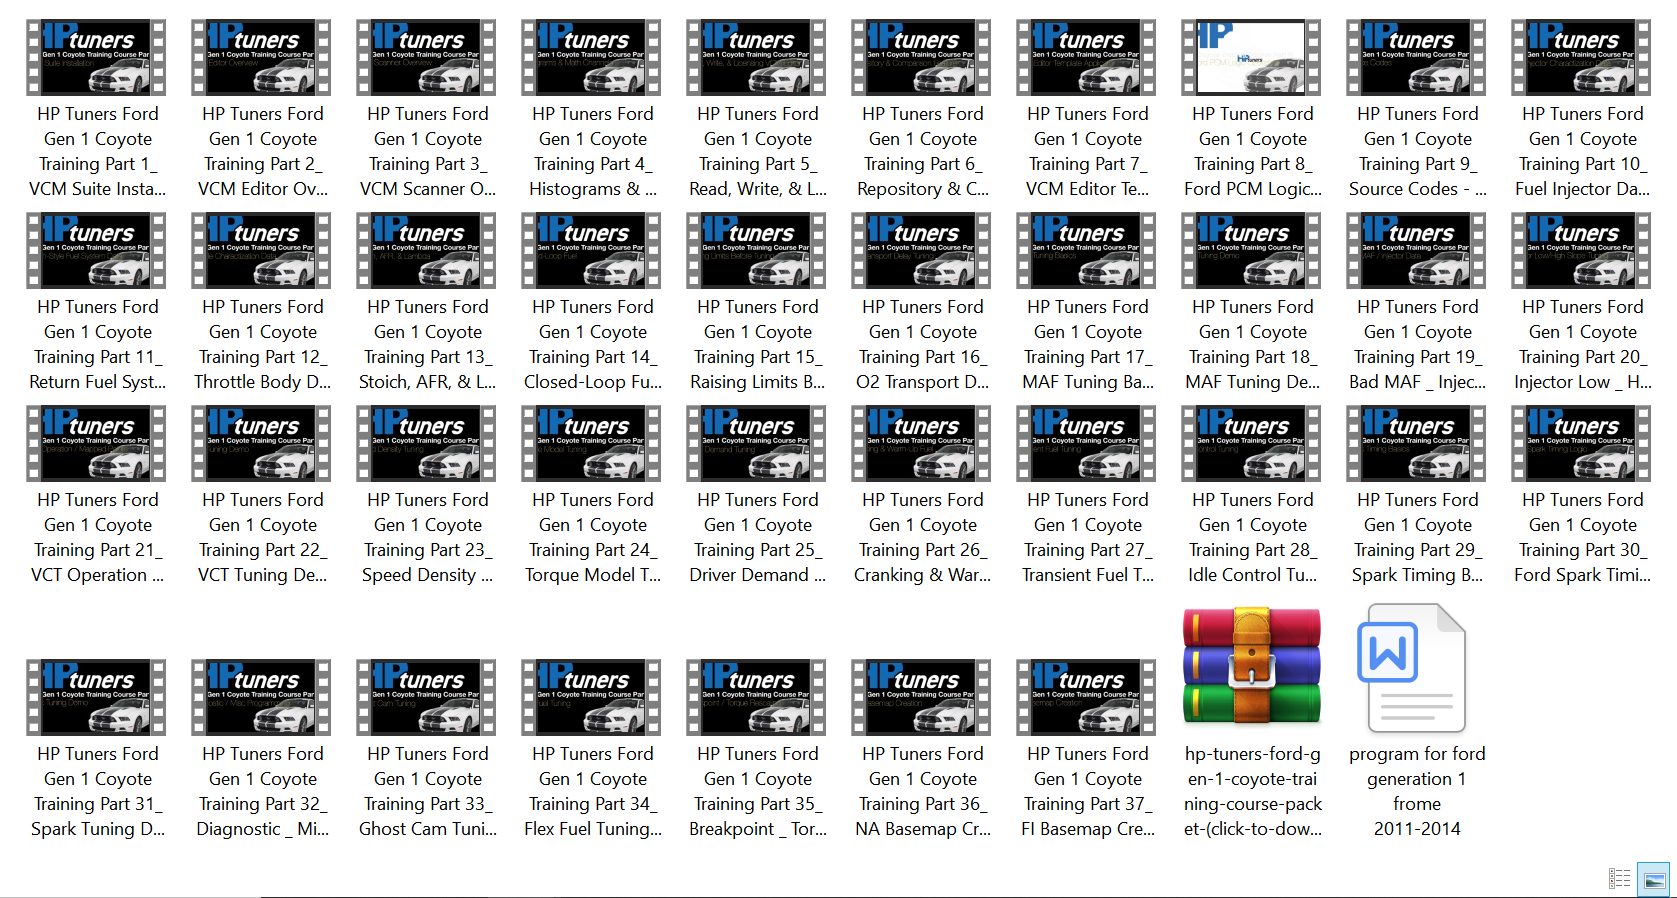Select Training Part 33 Ghost Cam Tuni... video icon
The image size is (1677, 898).
[427, 697]
